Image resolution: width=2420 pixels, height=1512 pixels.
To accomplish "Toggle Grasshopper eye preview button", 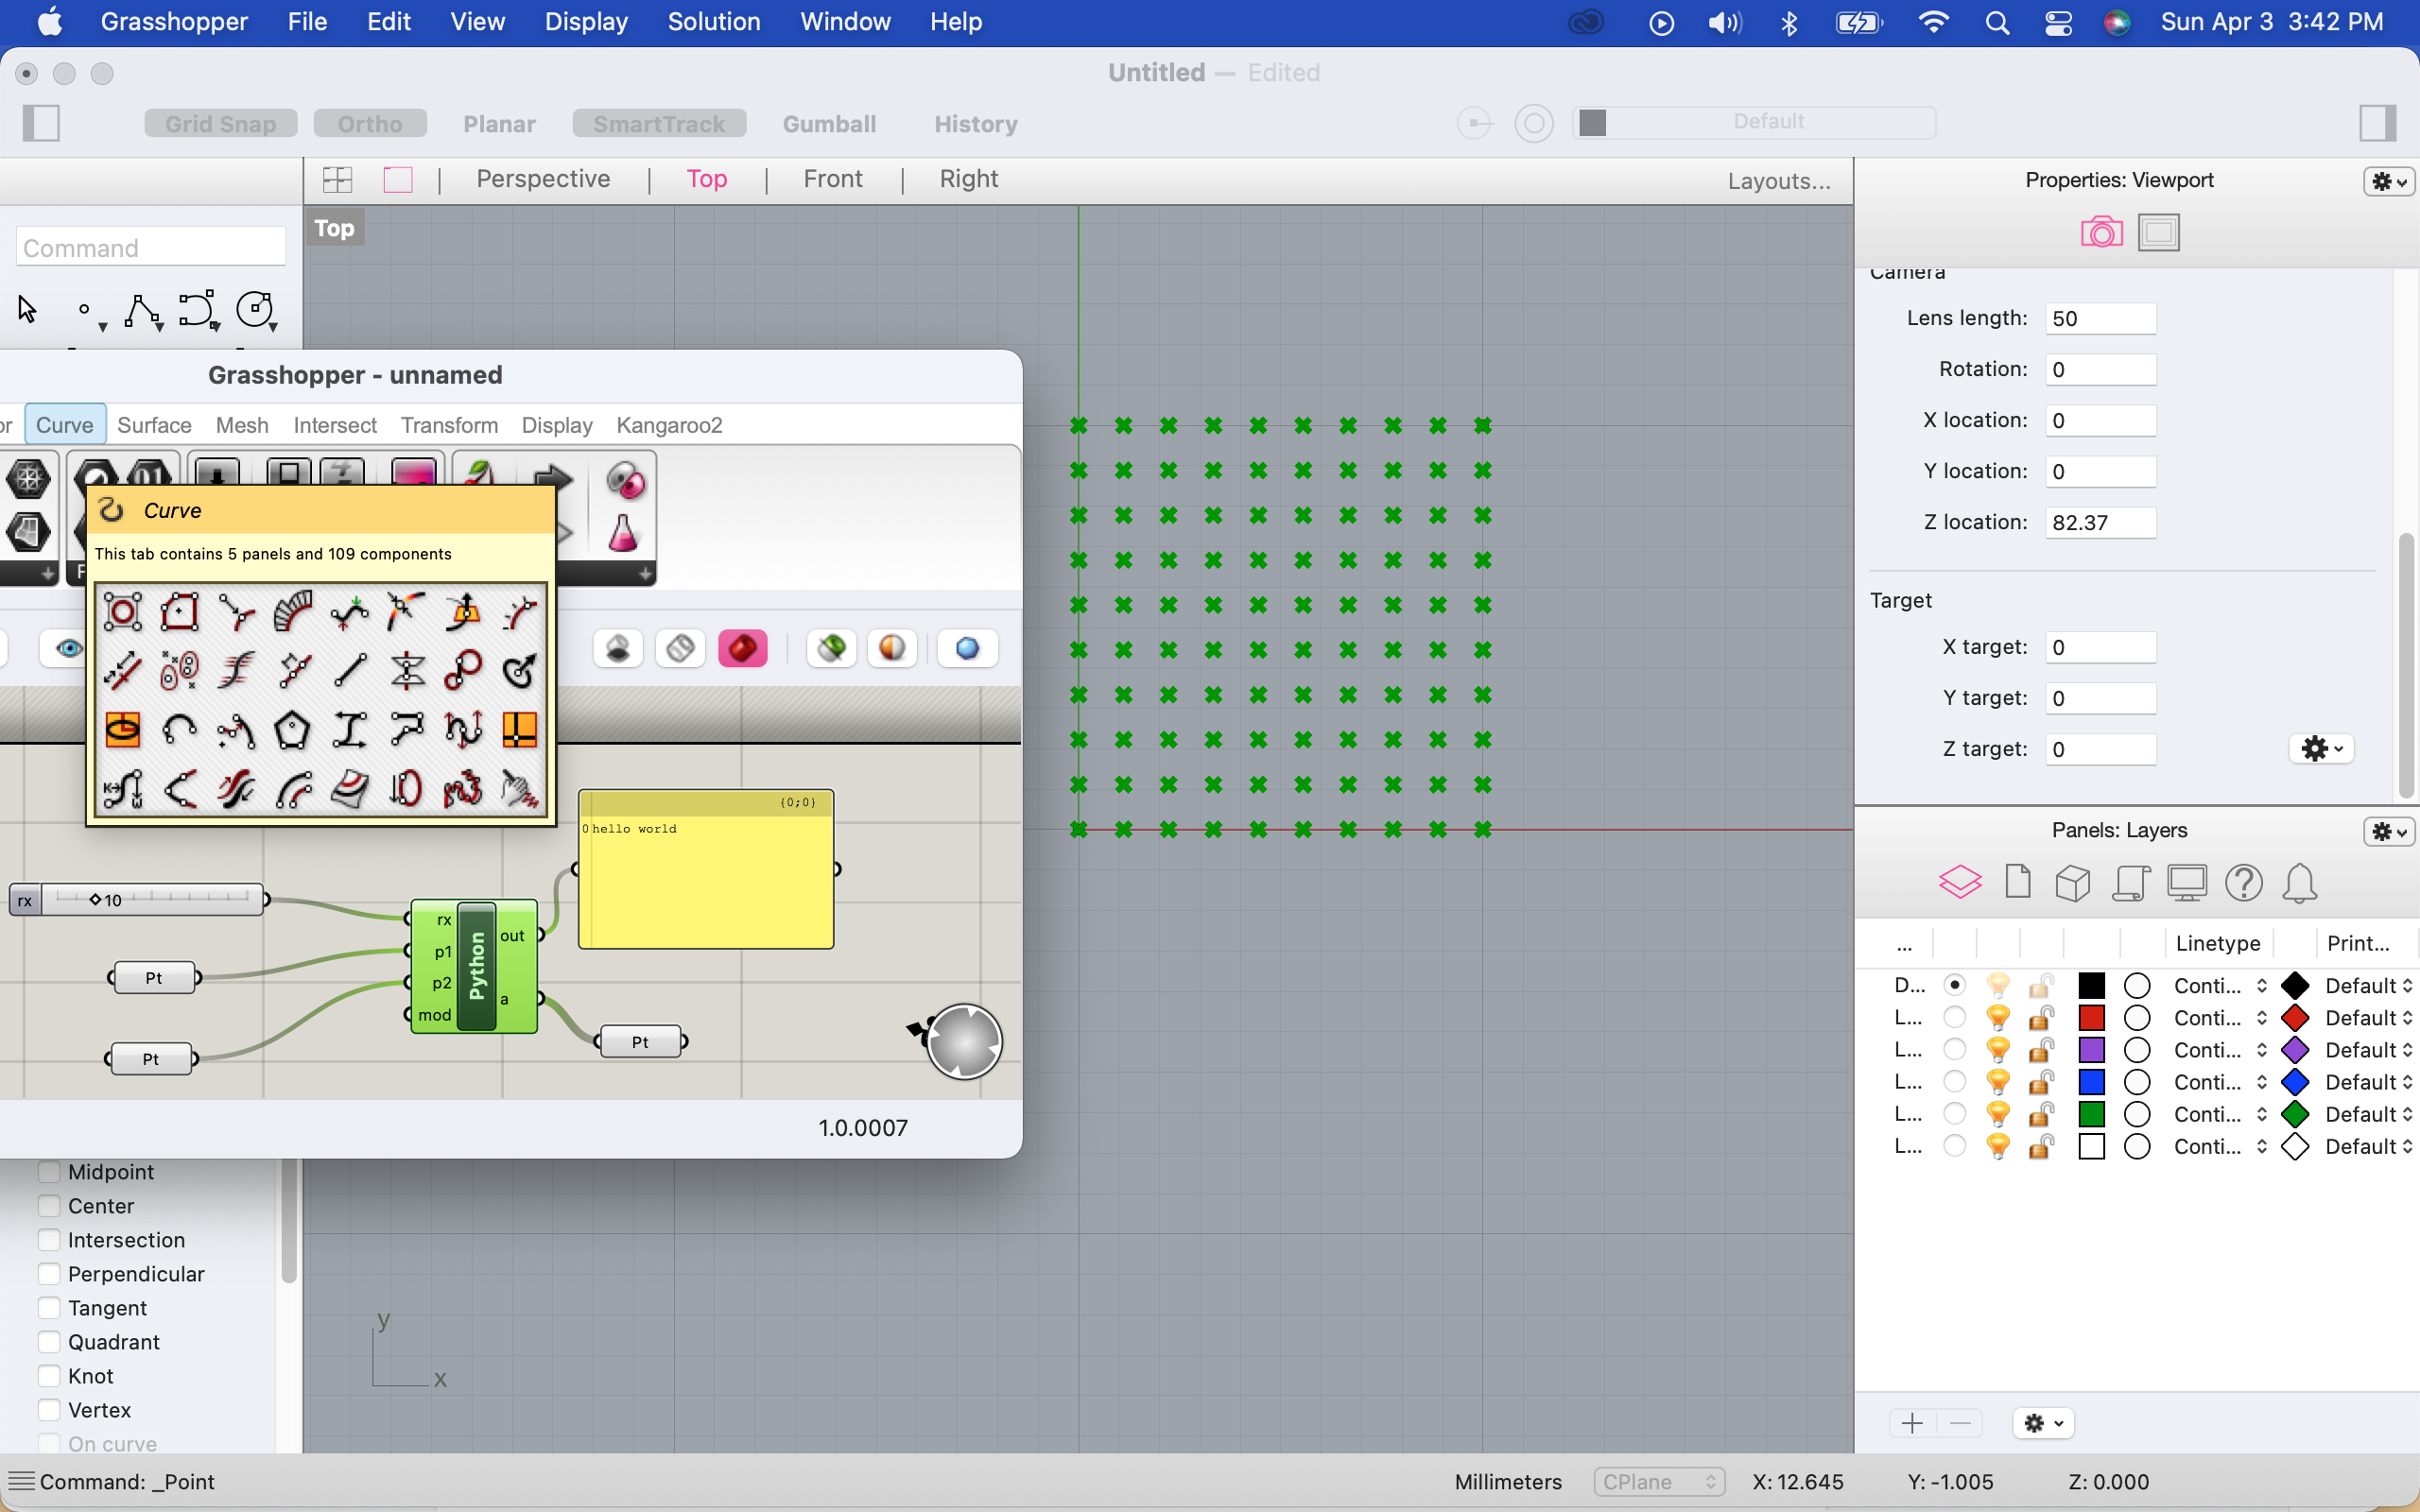I will [x=67, y=649].
